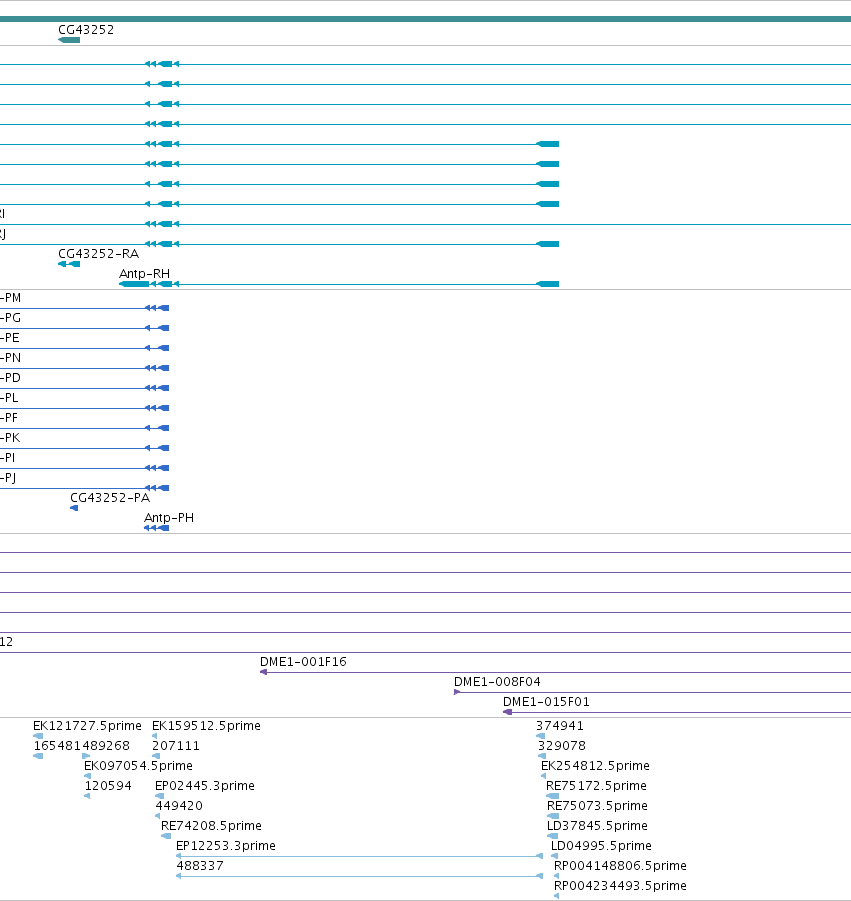Click the CG43252-PA protein label
Screen dimensions: 851x901
click(110, 498)
